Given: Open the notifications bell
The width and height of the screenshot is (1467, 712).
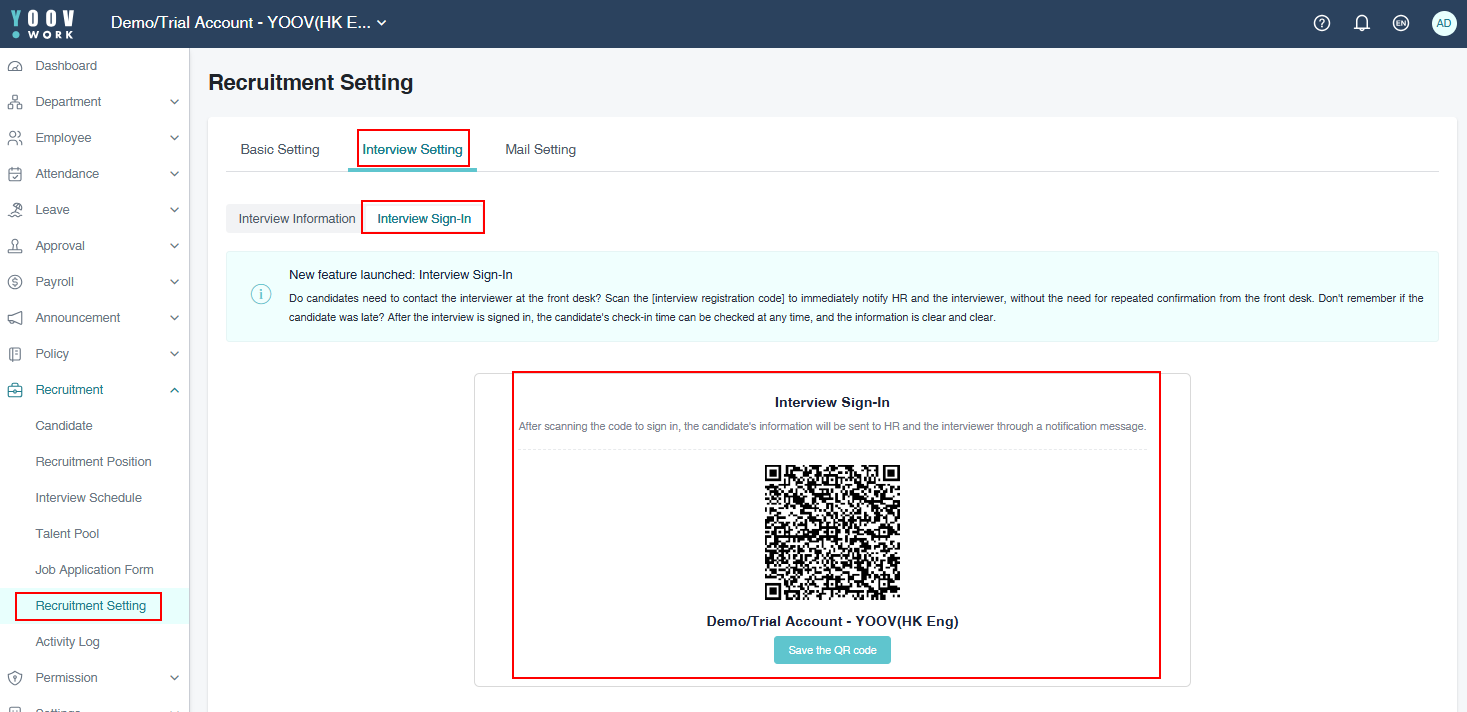Looking at the screenshot, I should [1361, 23].
